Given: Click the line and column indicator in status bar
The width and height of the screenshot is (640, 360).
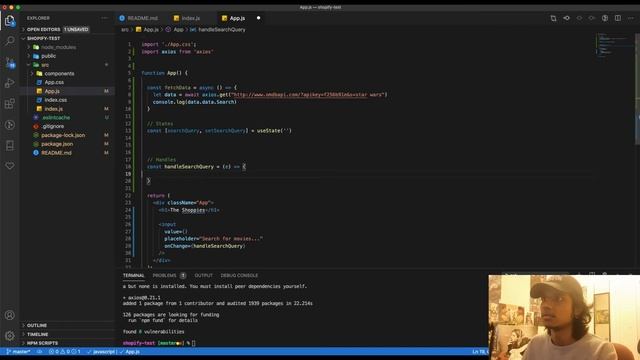Looking at the screenshot, I should [x=480, y=351].
